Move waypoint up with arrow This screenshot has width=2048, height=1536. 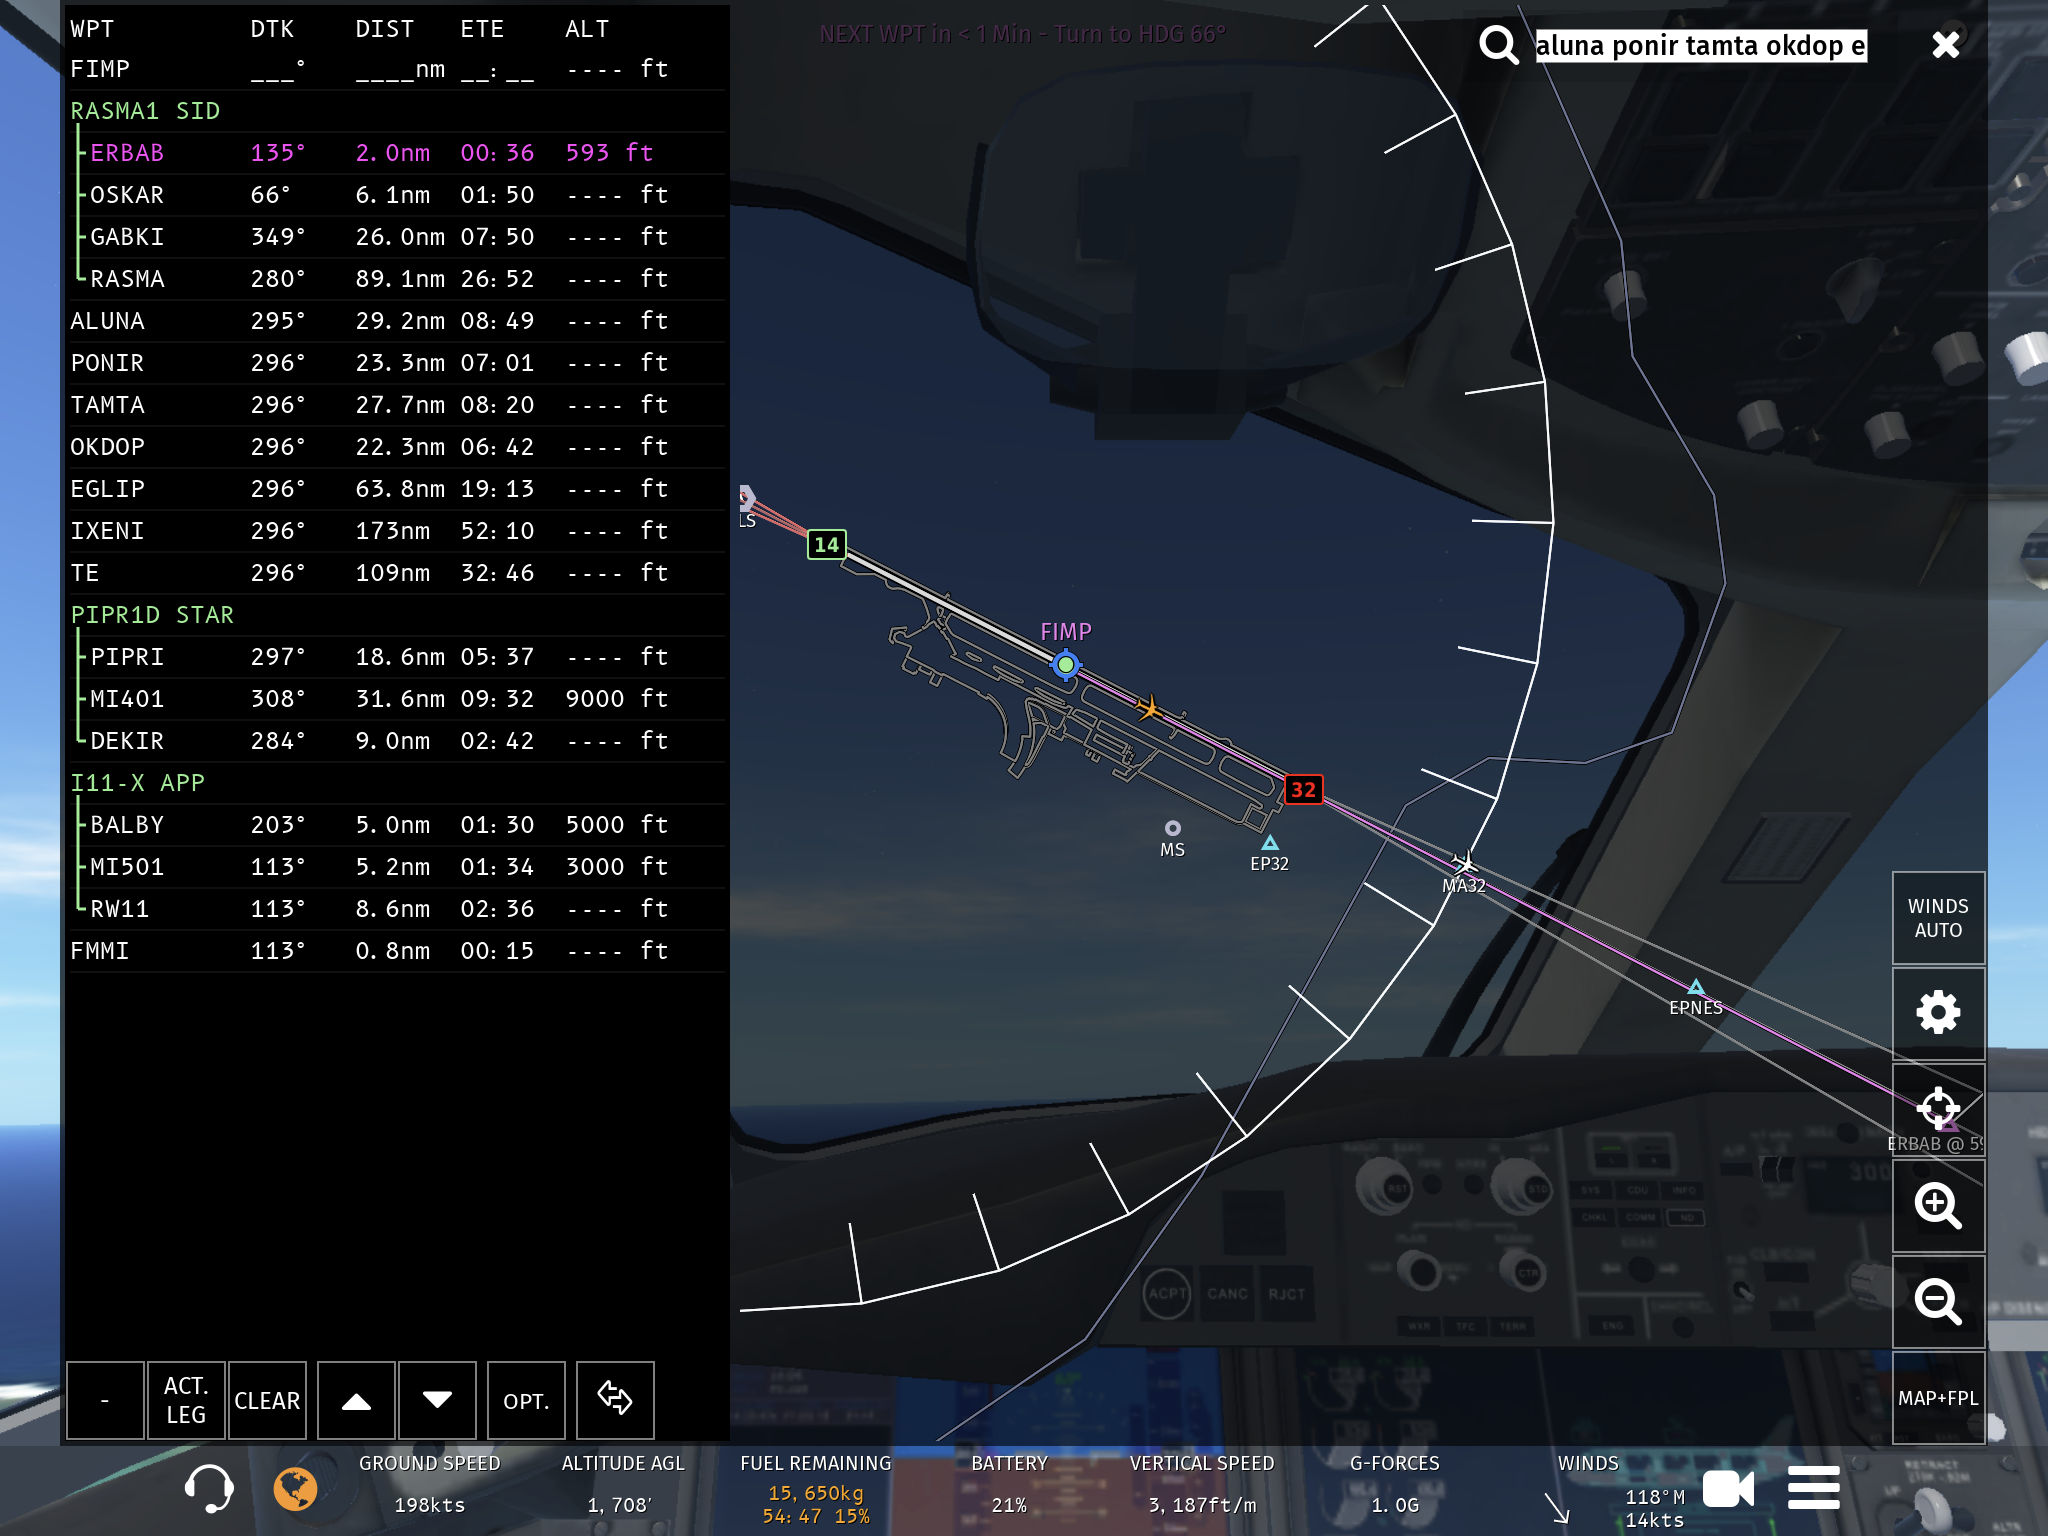356,1399
